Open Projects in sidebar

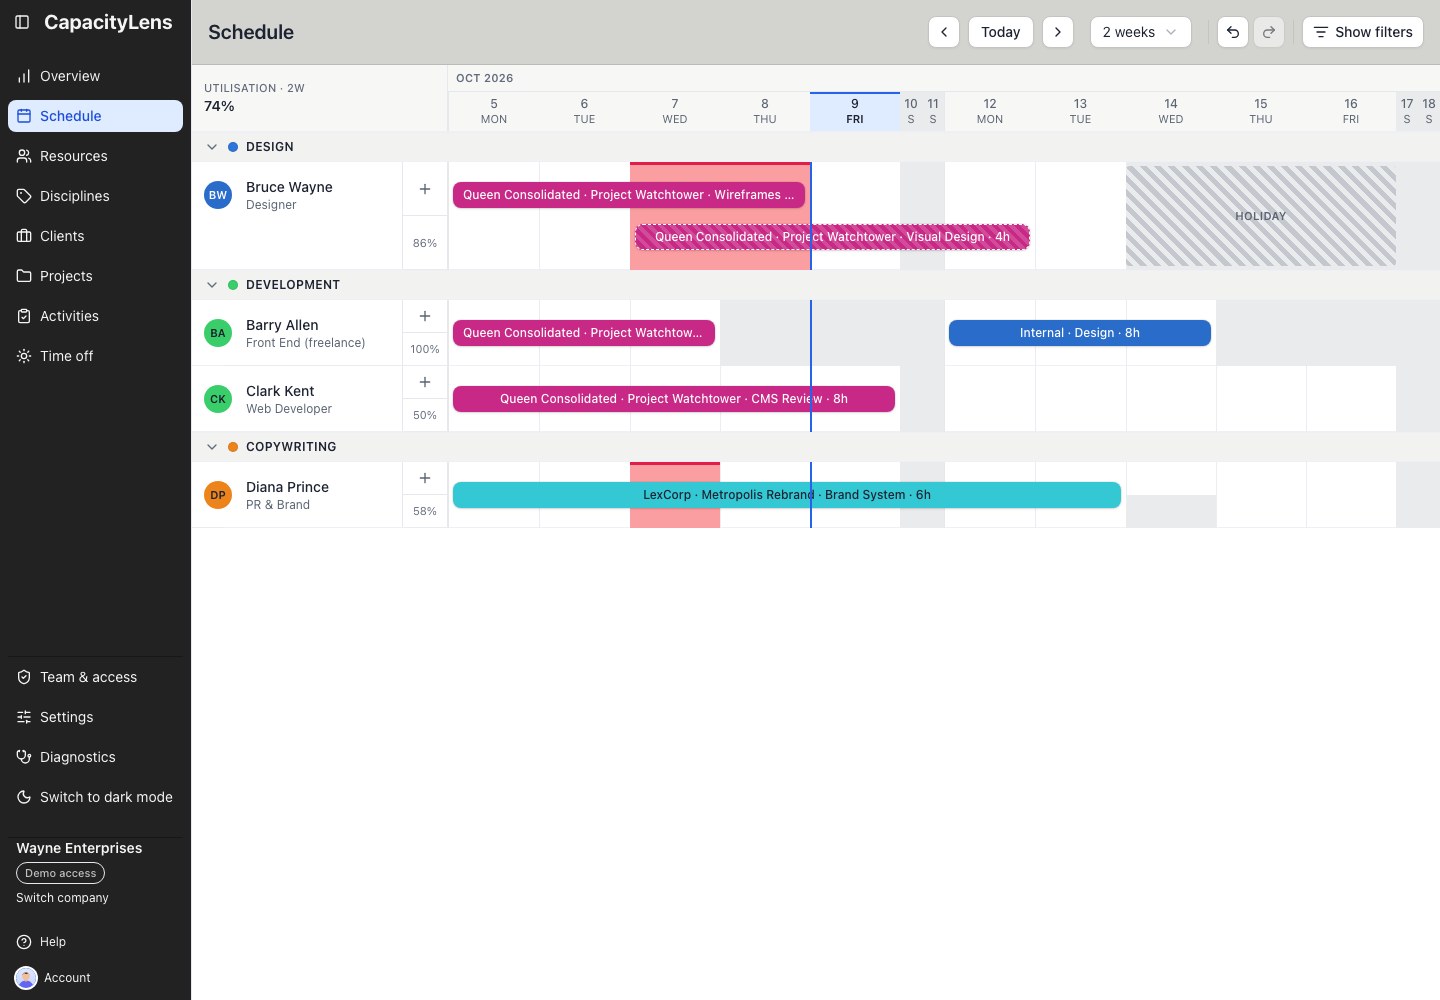click(95, 276)
